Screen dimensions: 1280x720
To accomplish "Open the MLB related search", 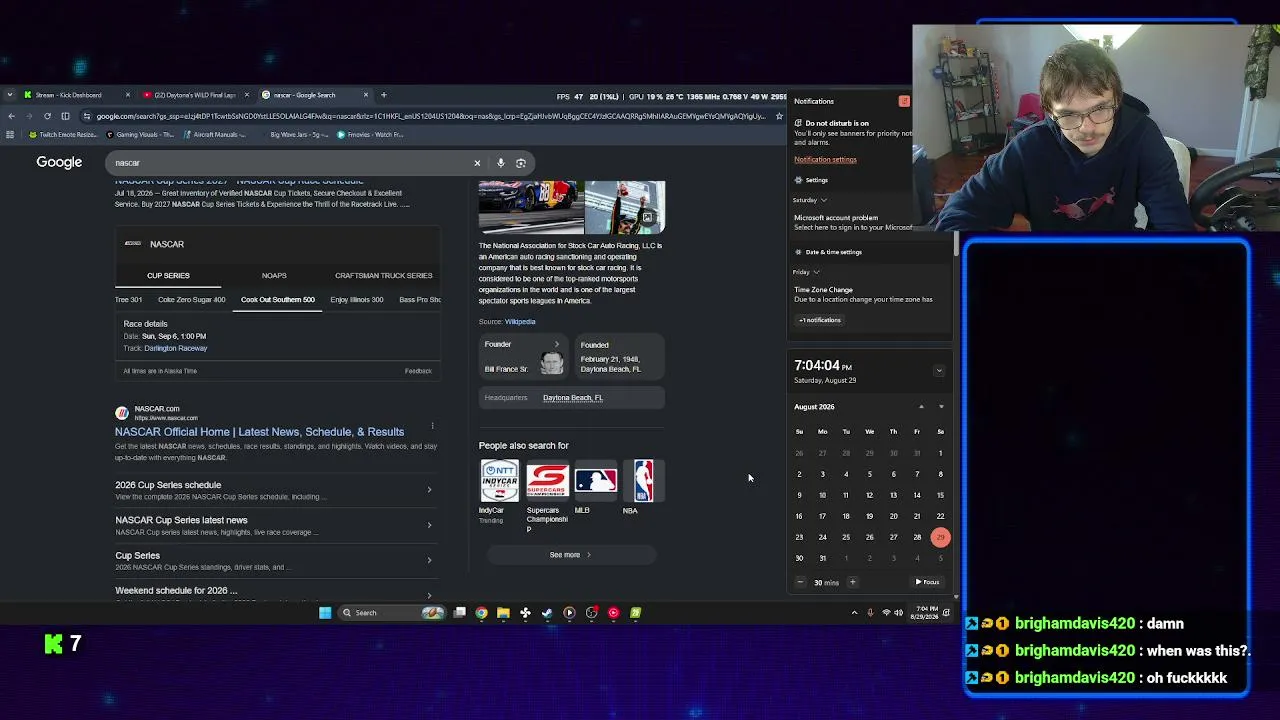I will coord(595,487).
